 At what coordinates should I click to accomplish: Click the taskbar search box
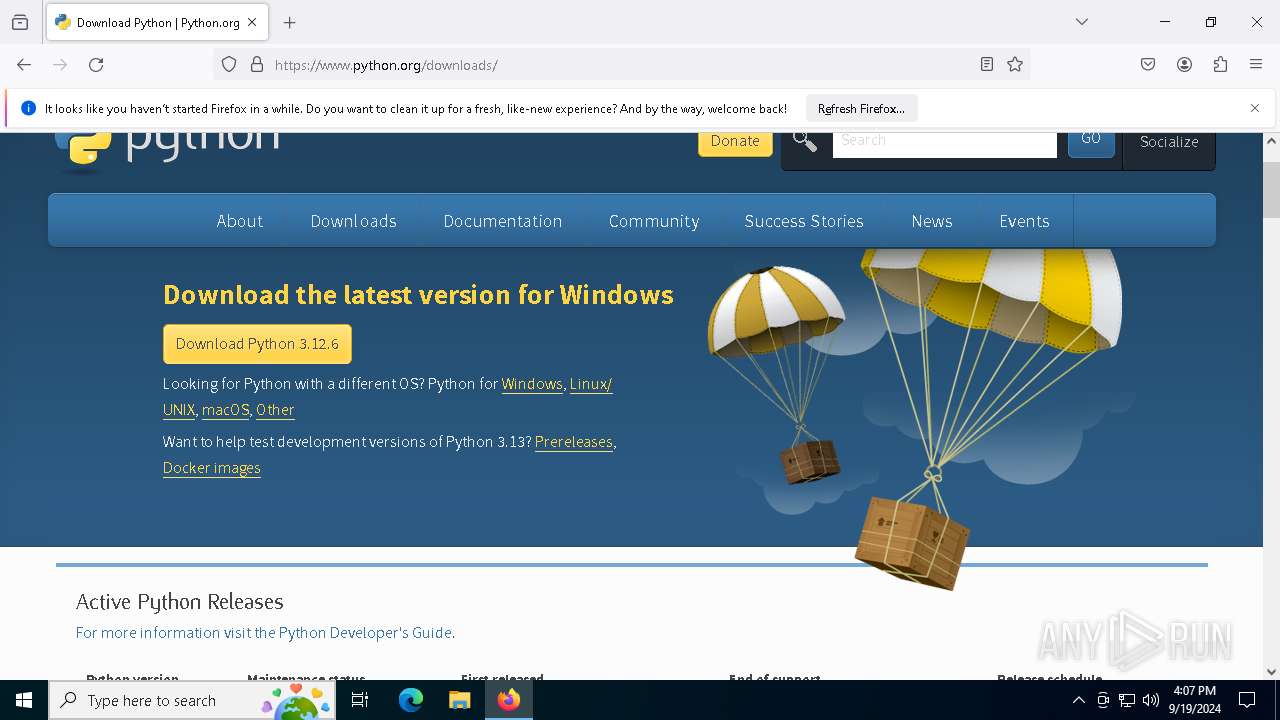tap(190, 701)
